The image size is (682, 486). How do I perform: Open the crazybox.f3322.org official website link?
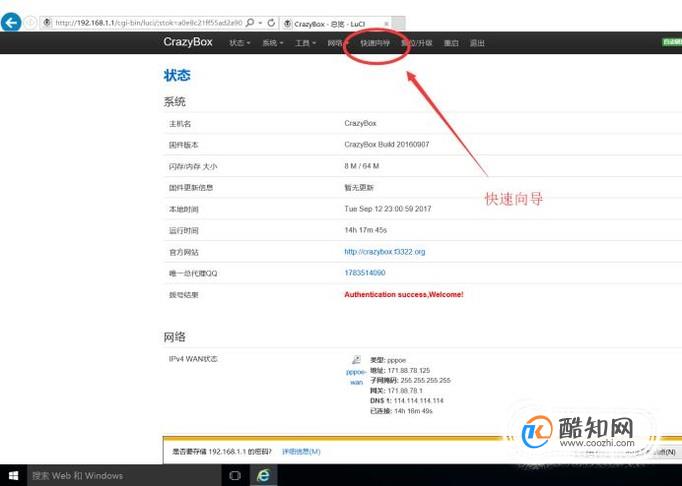click(384, 251)
